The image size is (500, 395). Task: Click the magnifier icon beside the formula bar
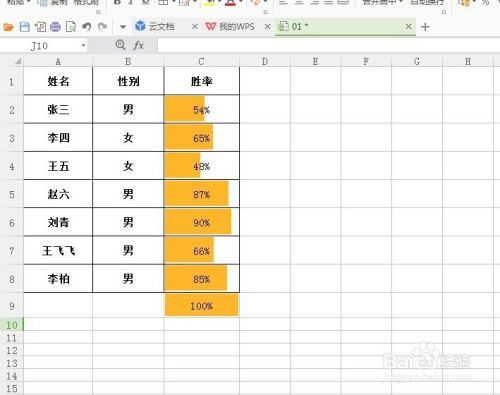[120, 45]
